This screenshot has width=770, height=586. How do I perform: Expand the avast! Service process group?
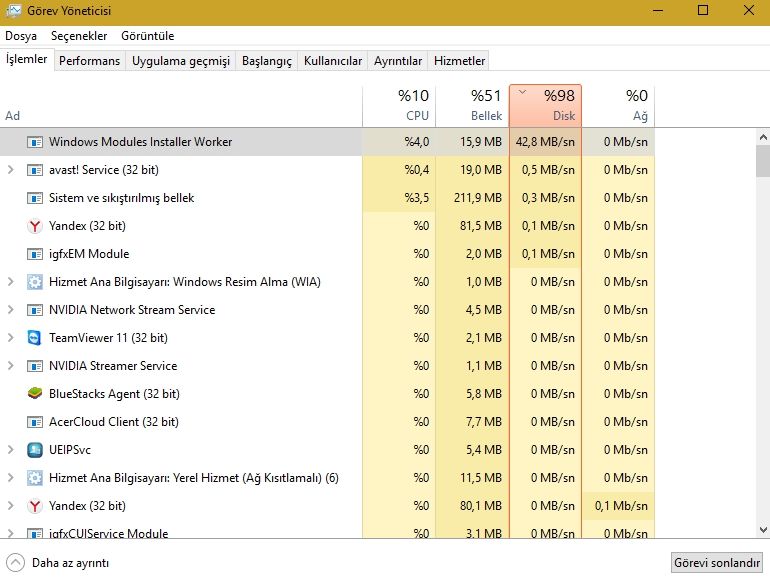tap(11, 170)
